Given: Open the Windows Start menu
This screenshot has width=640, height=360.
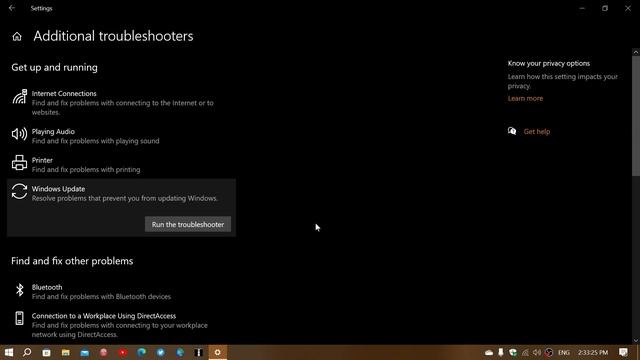Looking at the screenshot, I should pyautogui.click(x=9, y=352).
